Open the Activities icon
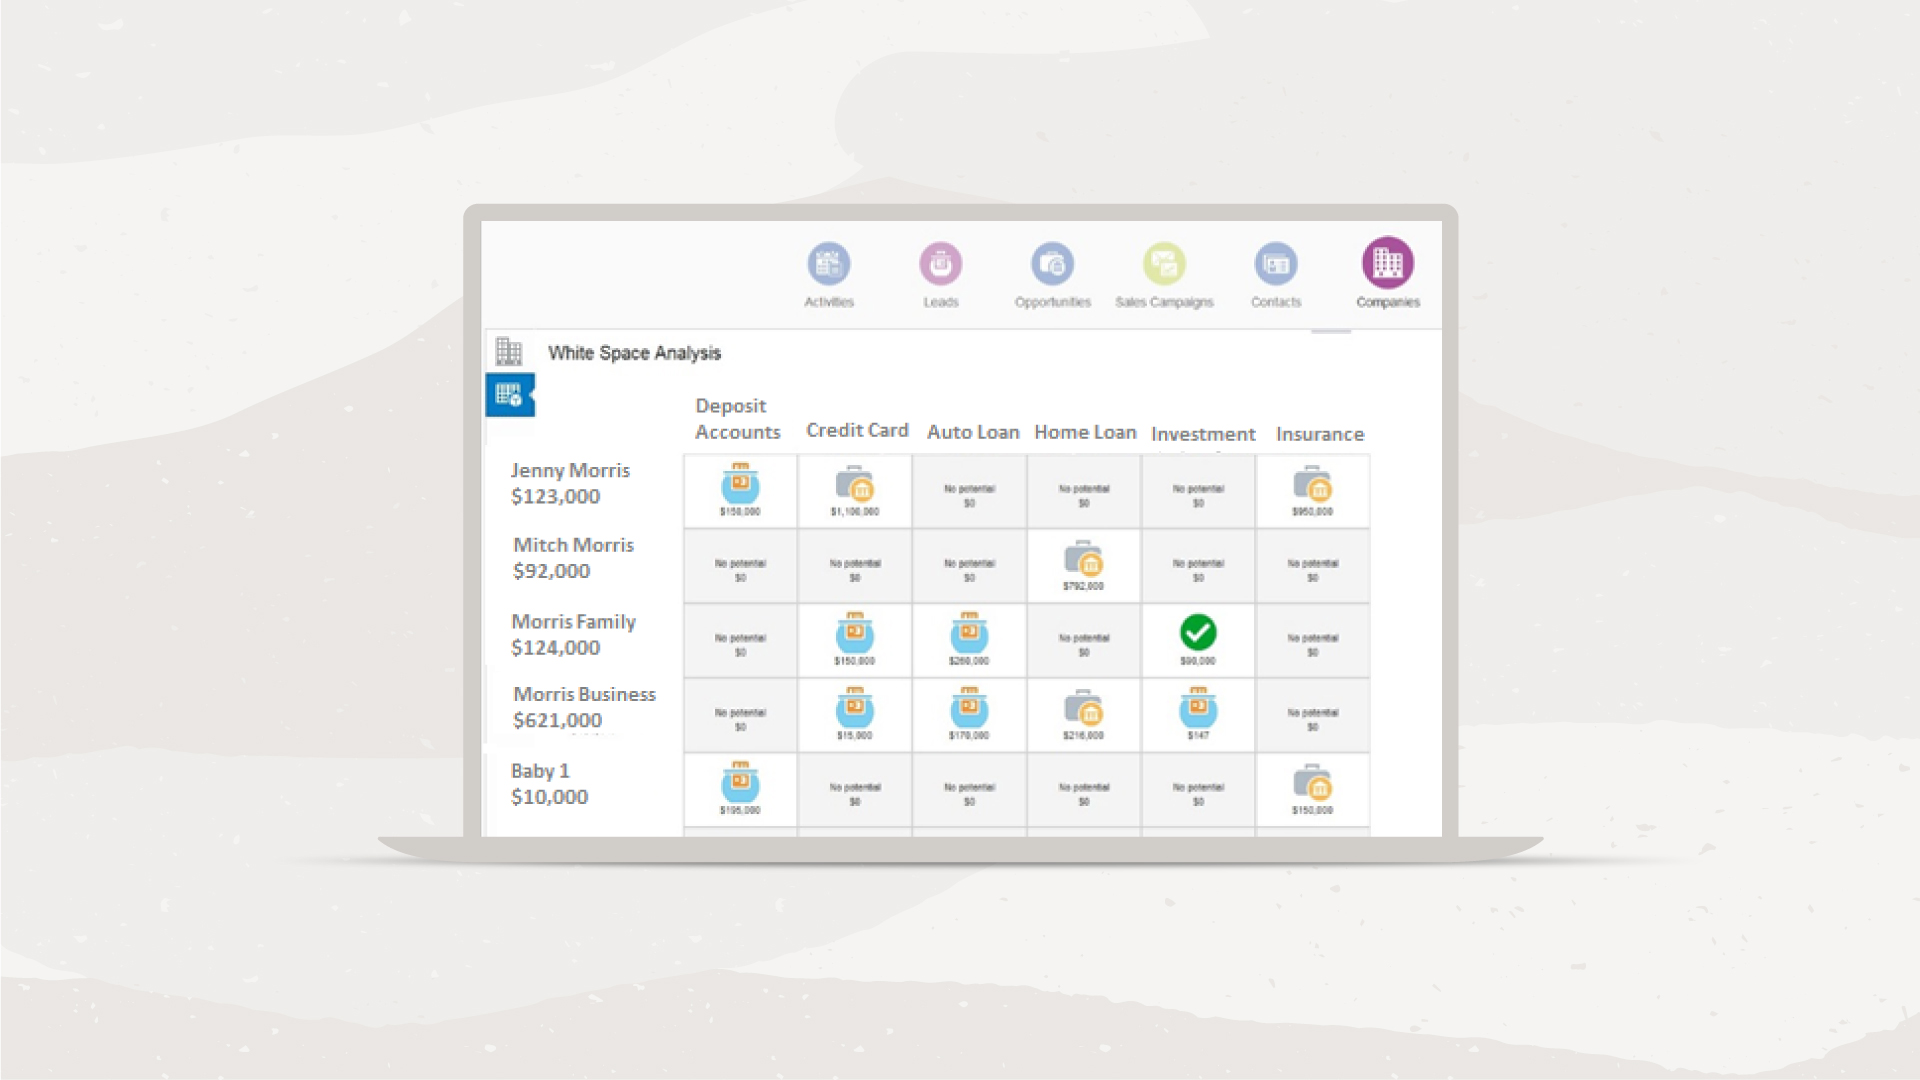This screenshot has height=1080, width=1920. [828, 264]
